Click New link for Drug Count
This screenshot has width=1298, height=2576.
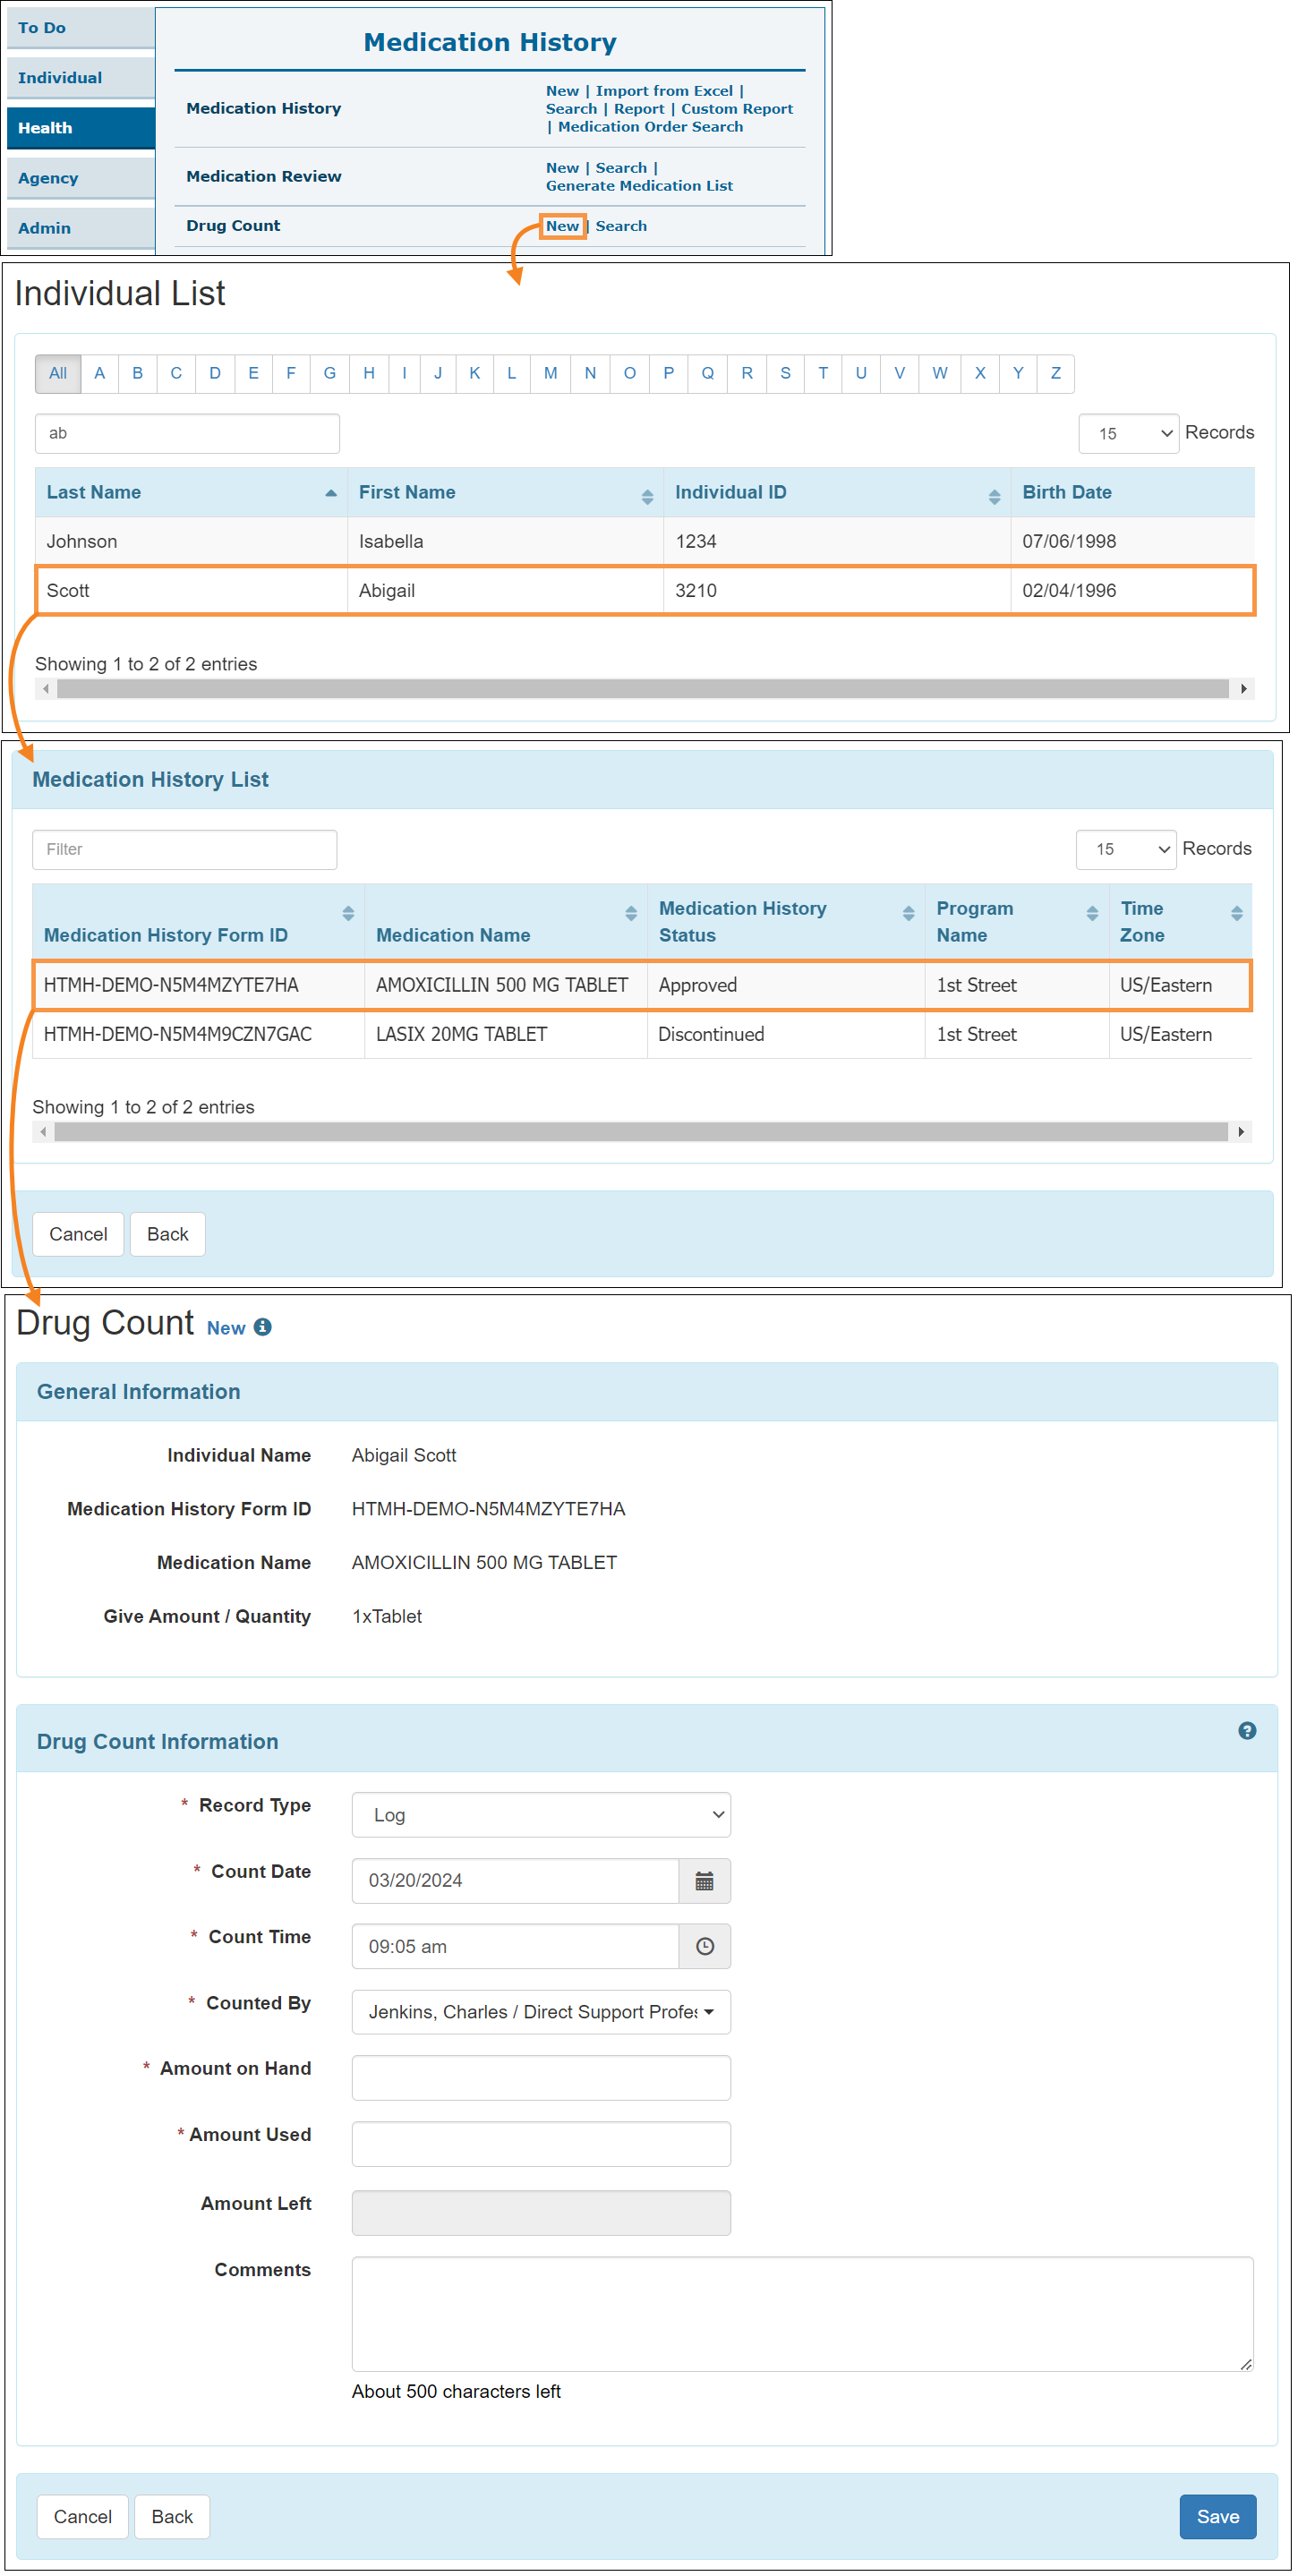tap(563, 226)
